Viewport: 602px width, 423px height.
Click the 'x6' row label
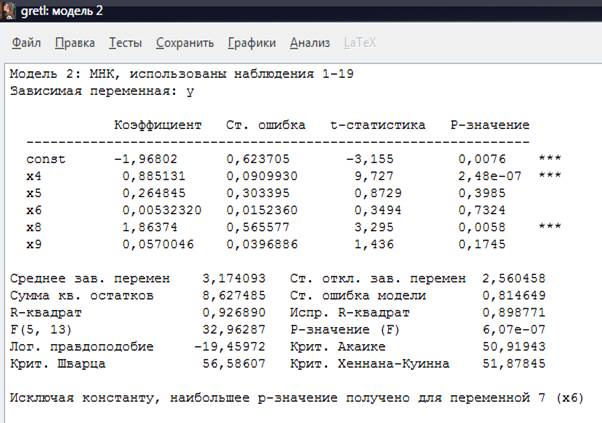(x=34, y=210)
